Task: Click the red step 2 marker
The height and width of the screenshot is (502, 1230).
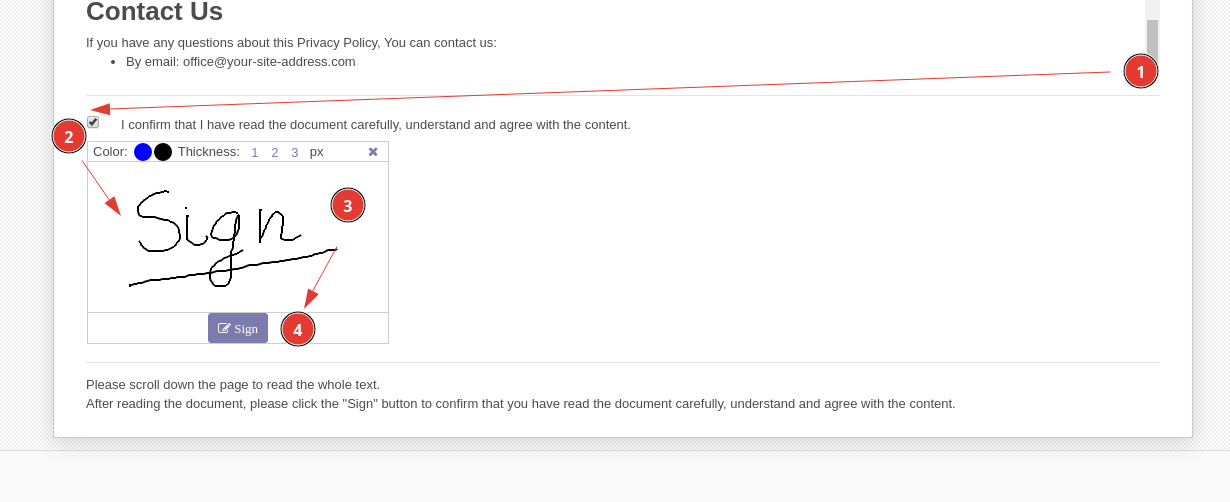Action: click(69, 136)
